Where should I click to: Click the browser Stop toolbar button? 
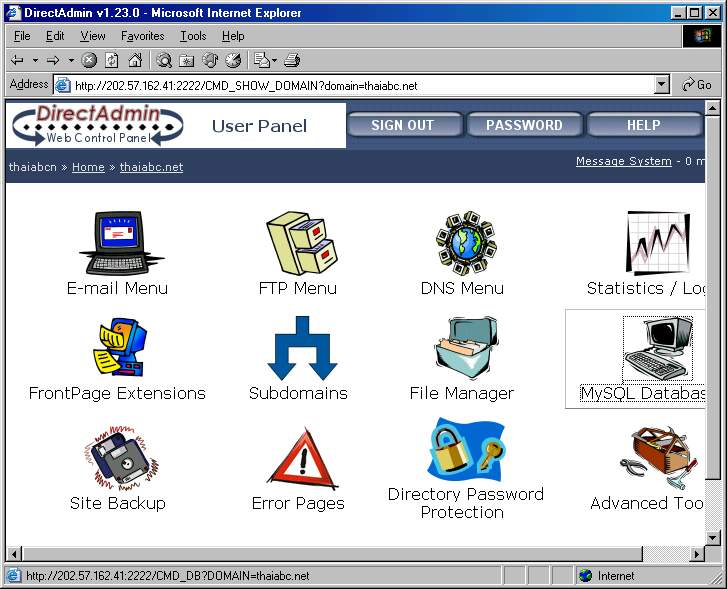pyautogui.click(x=89, y=60)
